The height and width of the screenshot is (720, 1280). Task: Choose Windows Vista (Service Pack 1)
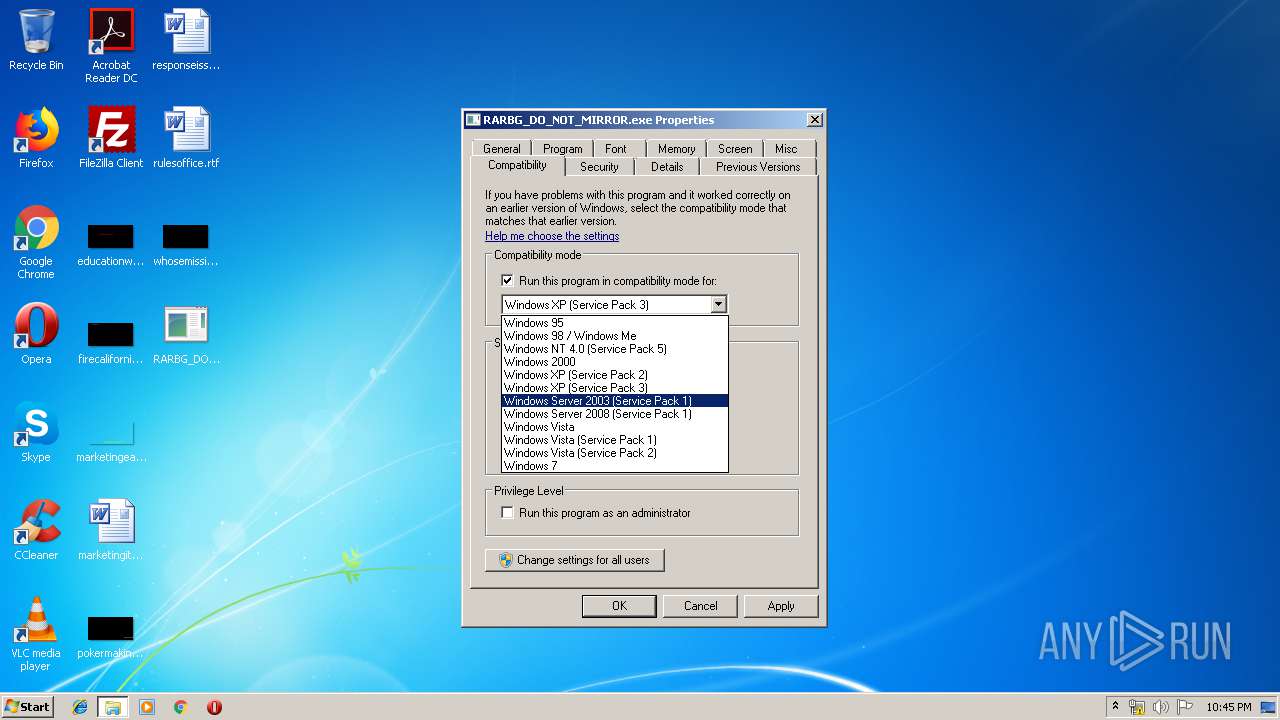pos(614,440)
